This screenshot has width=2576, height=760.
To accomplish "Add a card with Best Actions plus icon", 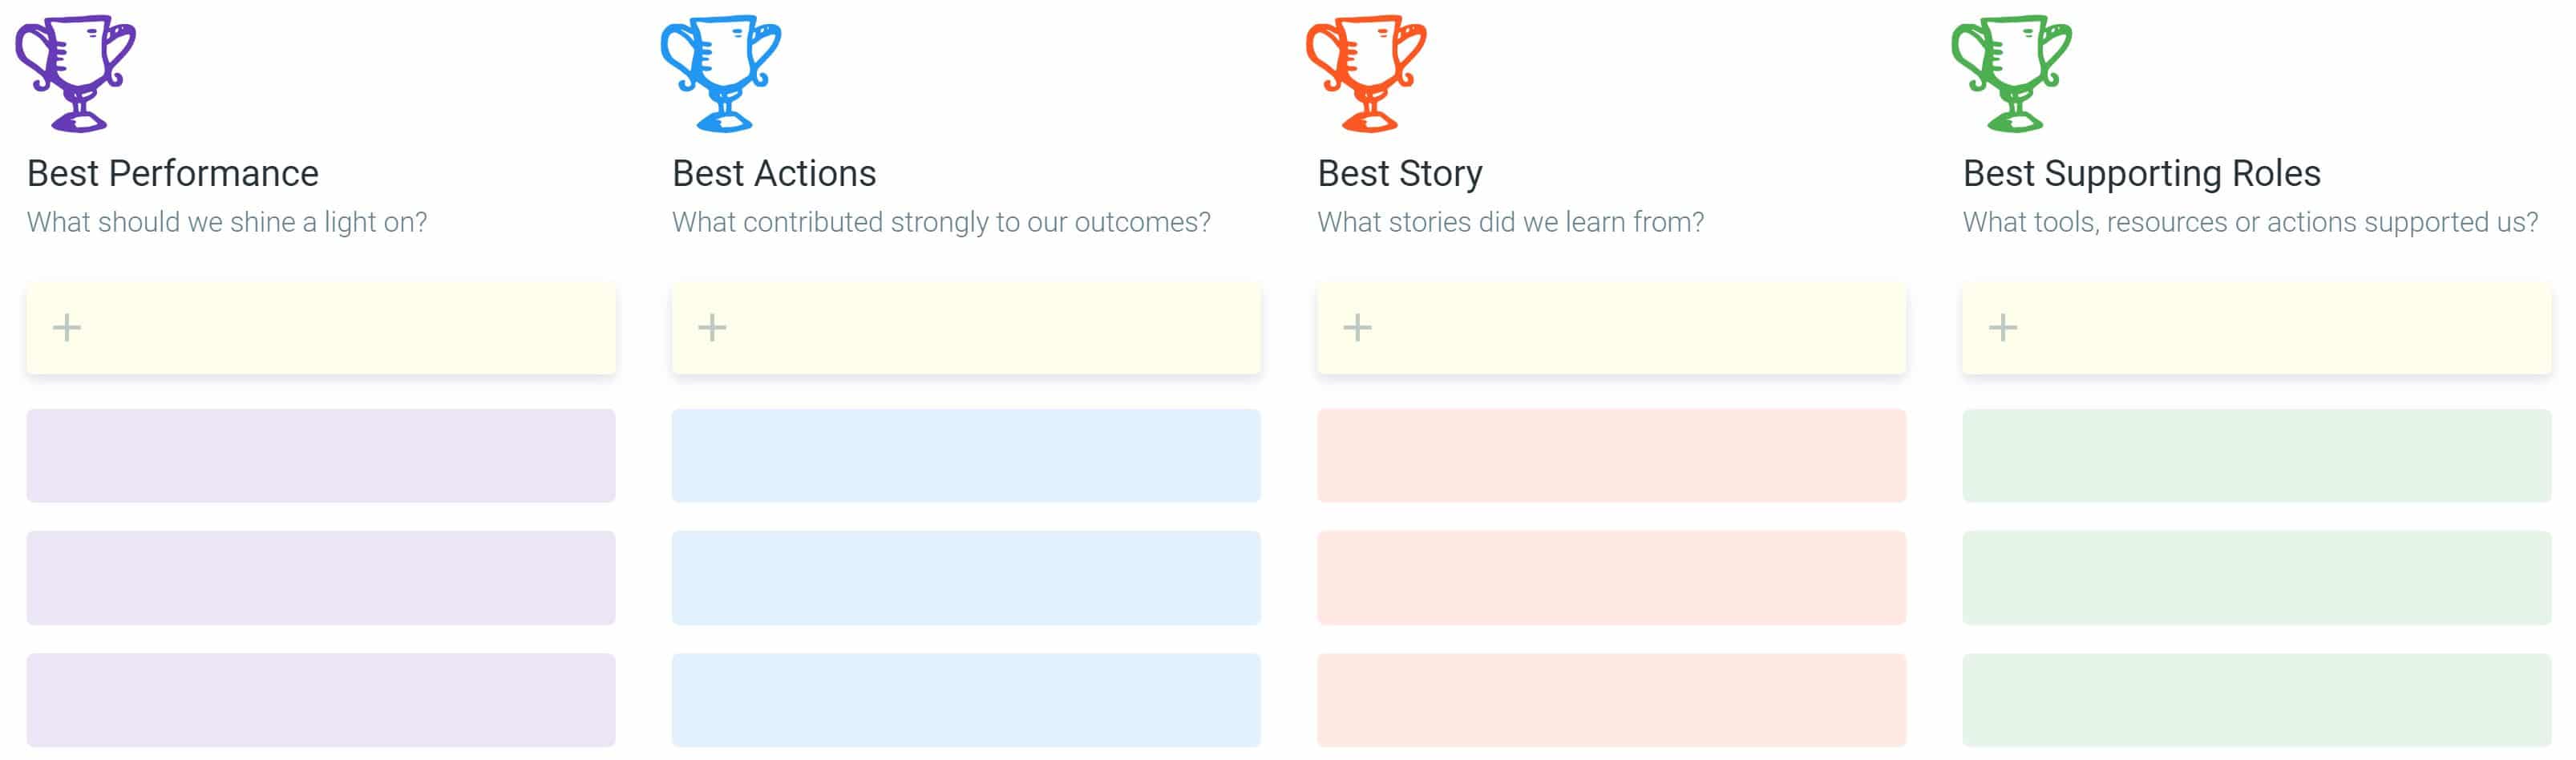I will coord(712,328).
